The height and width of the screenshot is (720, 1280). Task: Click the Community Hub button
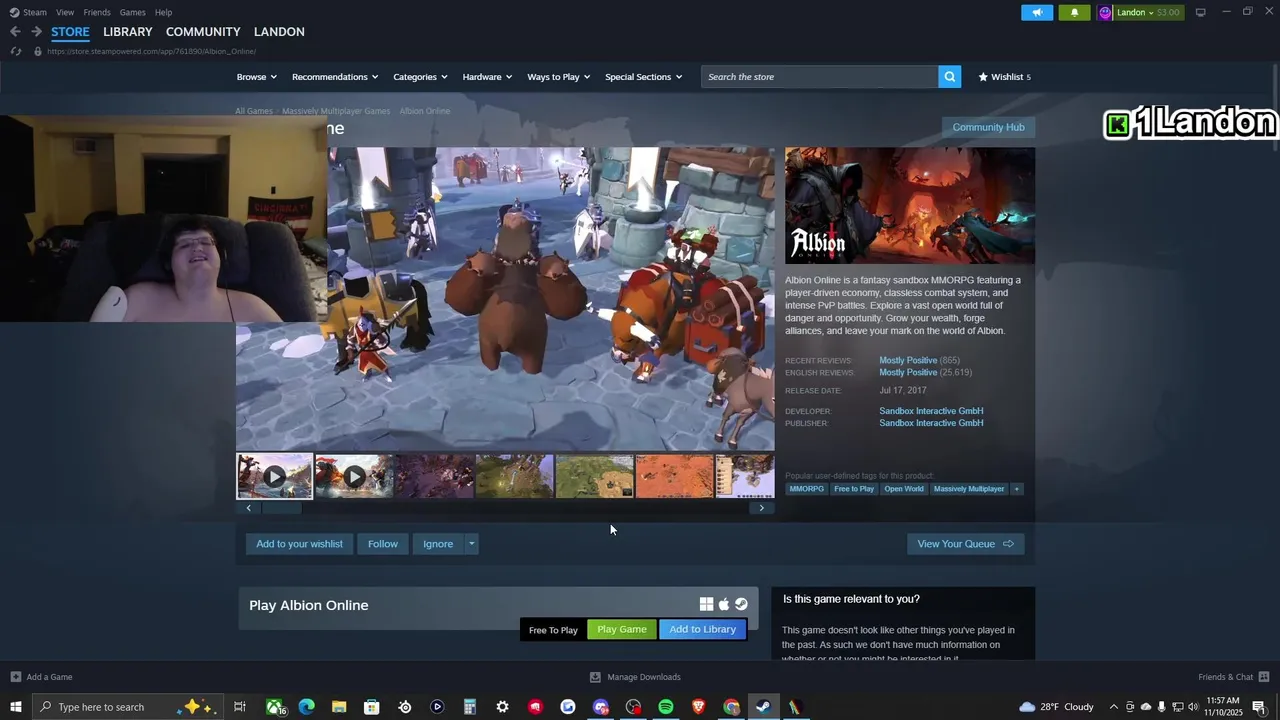[x=988, y=127]
